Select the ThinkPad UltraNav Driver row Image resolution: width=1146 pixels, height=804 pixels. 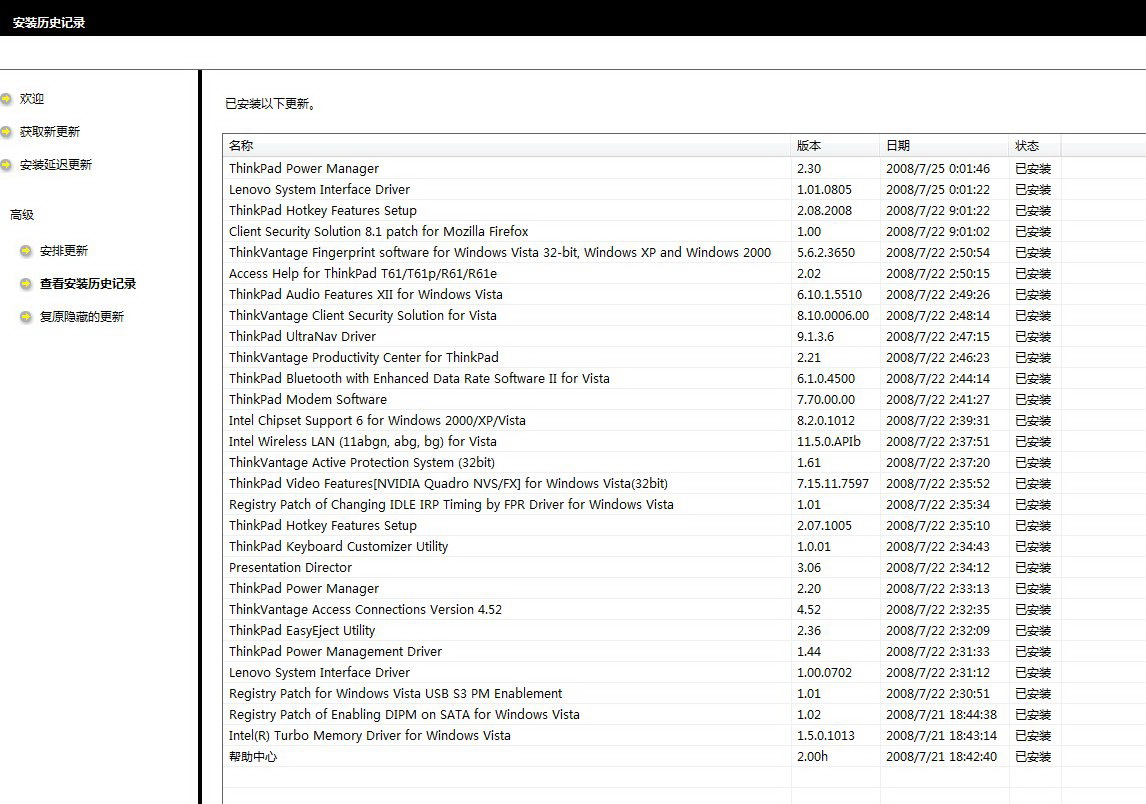(x=303, y=337)
